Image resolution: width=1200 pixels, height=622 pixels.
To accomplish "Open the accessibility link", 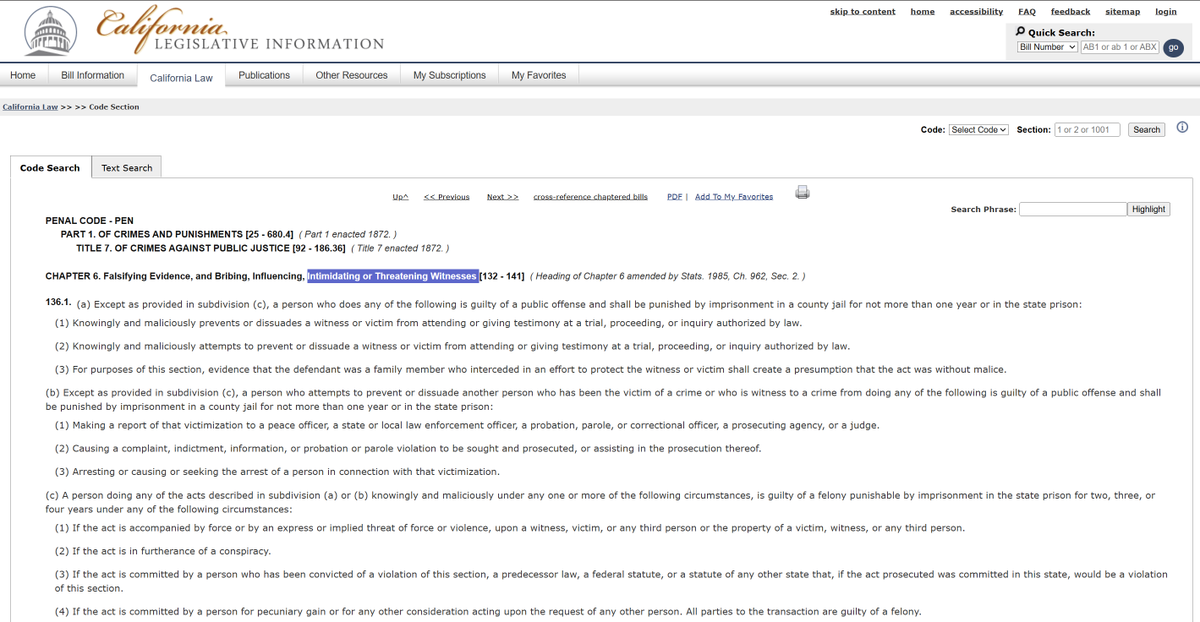I will (x=976, y=12).
